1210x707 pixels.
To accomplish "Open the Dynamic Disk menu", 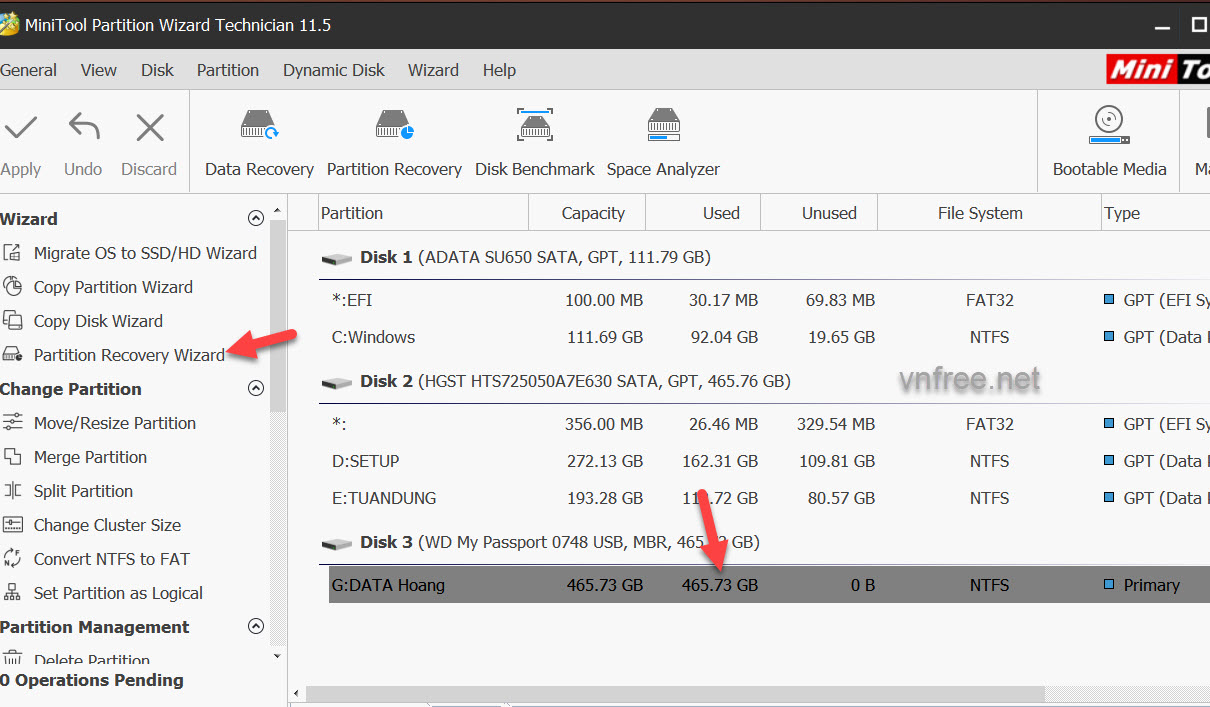I will 333,70.
